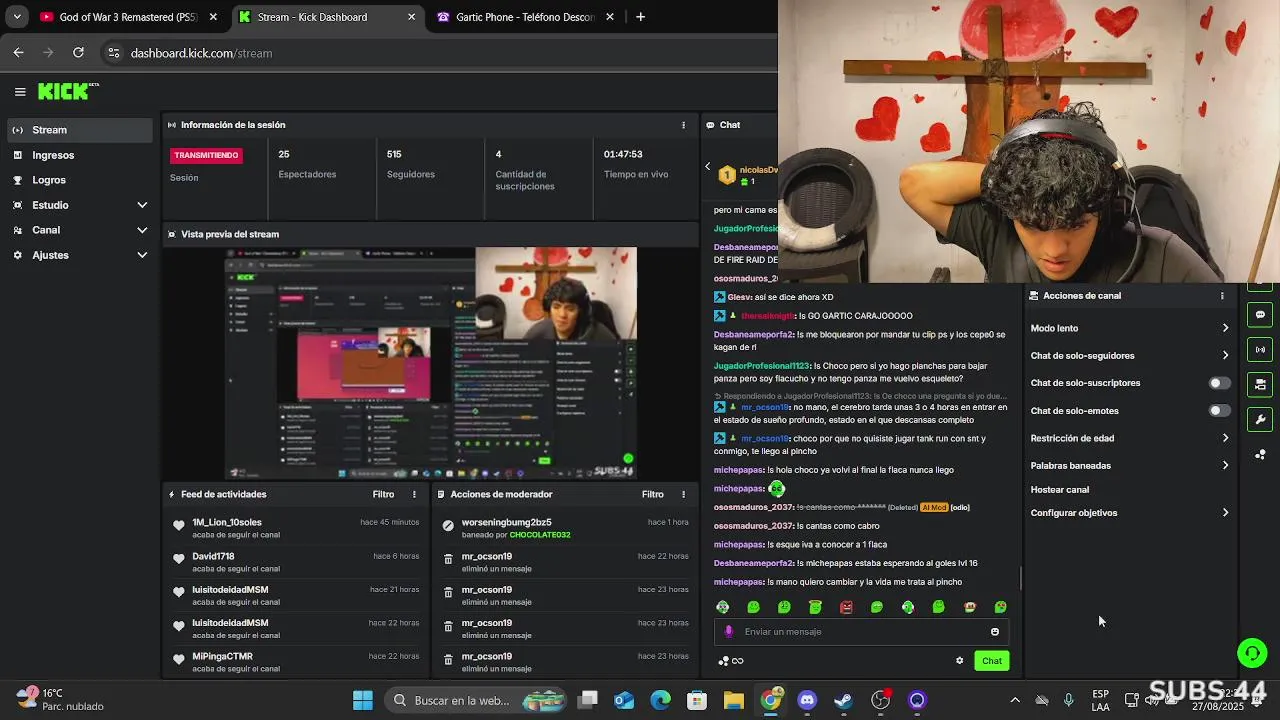Image resolution: width=1280 pixels, height=720 pixels.
Task: Open Discord from the taskbar
Action: click(807, 700)
